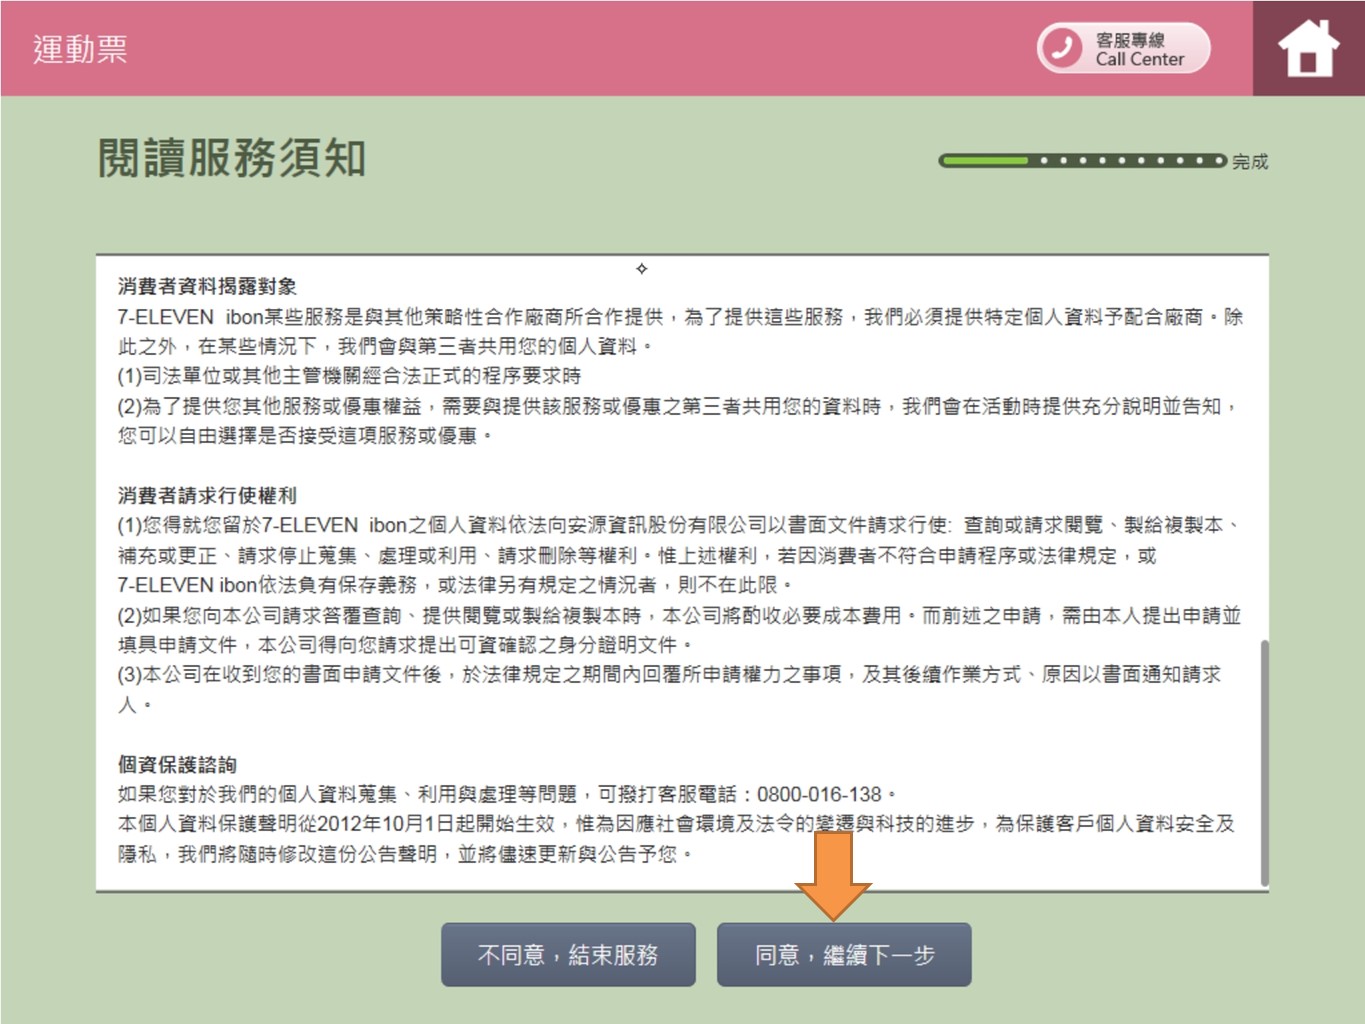1365x1024 pixels.
Task: Click the 閱讀服務須知 page heading
Action: [232, 158]
